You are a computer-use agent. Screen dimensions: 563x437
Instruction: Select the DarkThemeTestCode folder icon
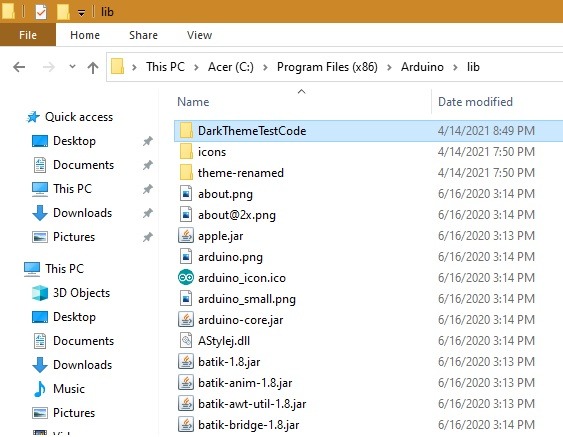click(x=186, y=130)
